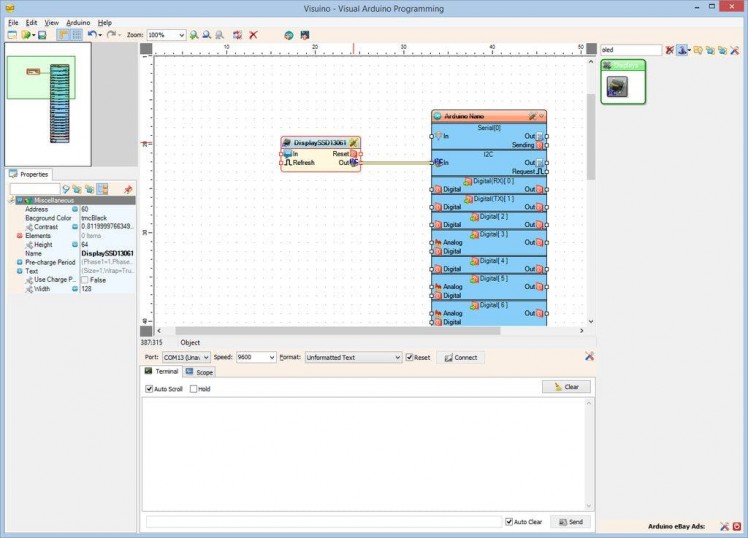Viewport: 748px width, 538px height.
Task: Open the Speed baud rate dropdown
Action: pos(271,357)
